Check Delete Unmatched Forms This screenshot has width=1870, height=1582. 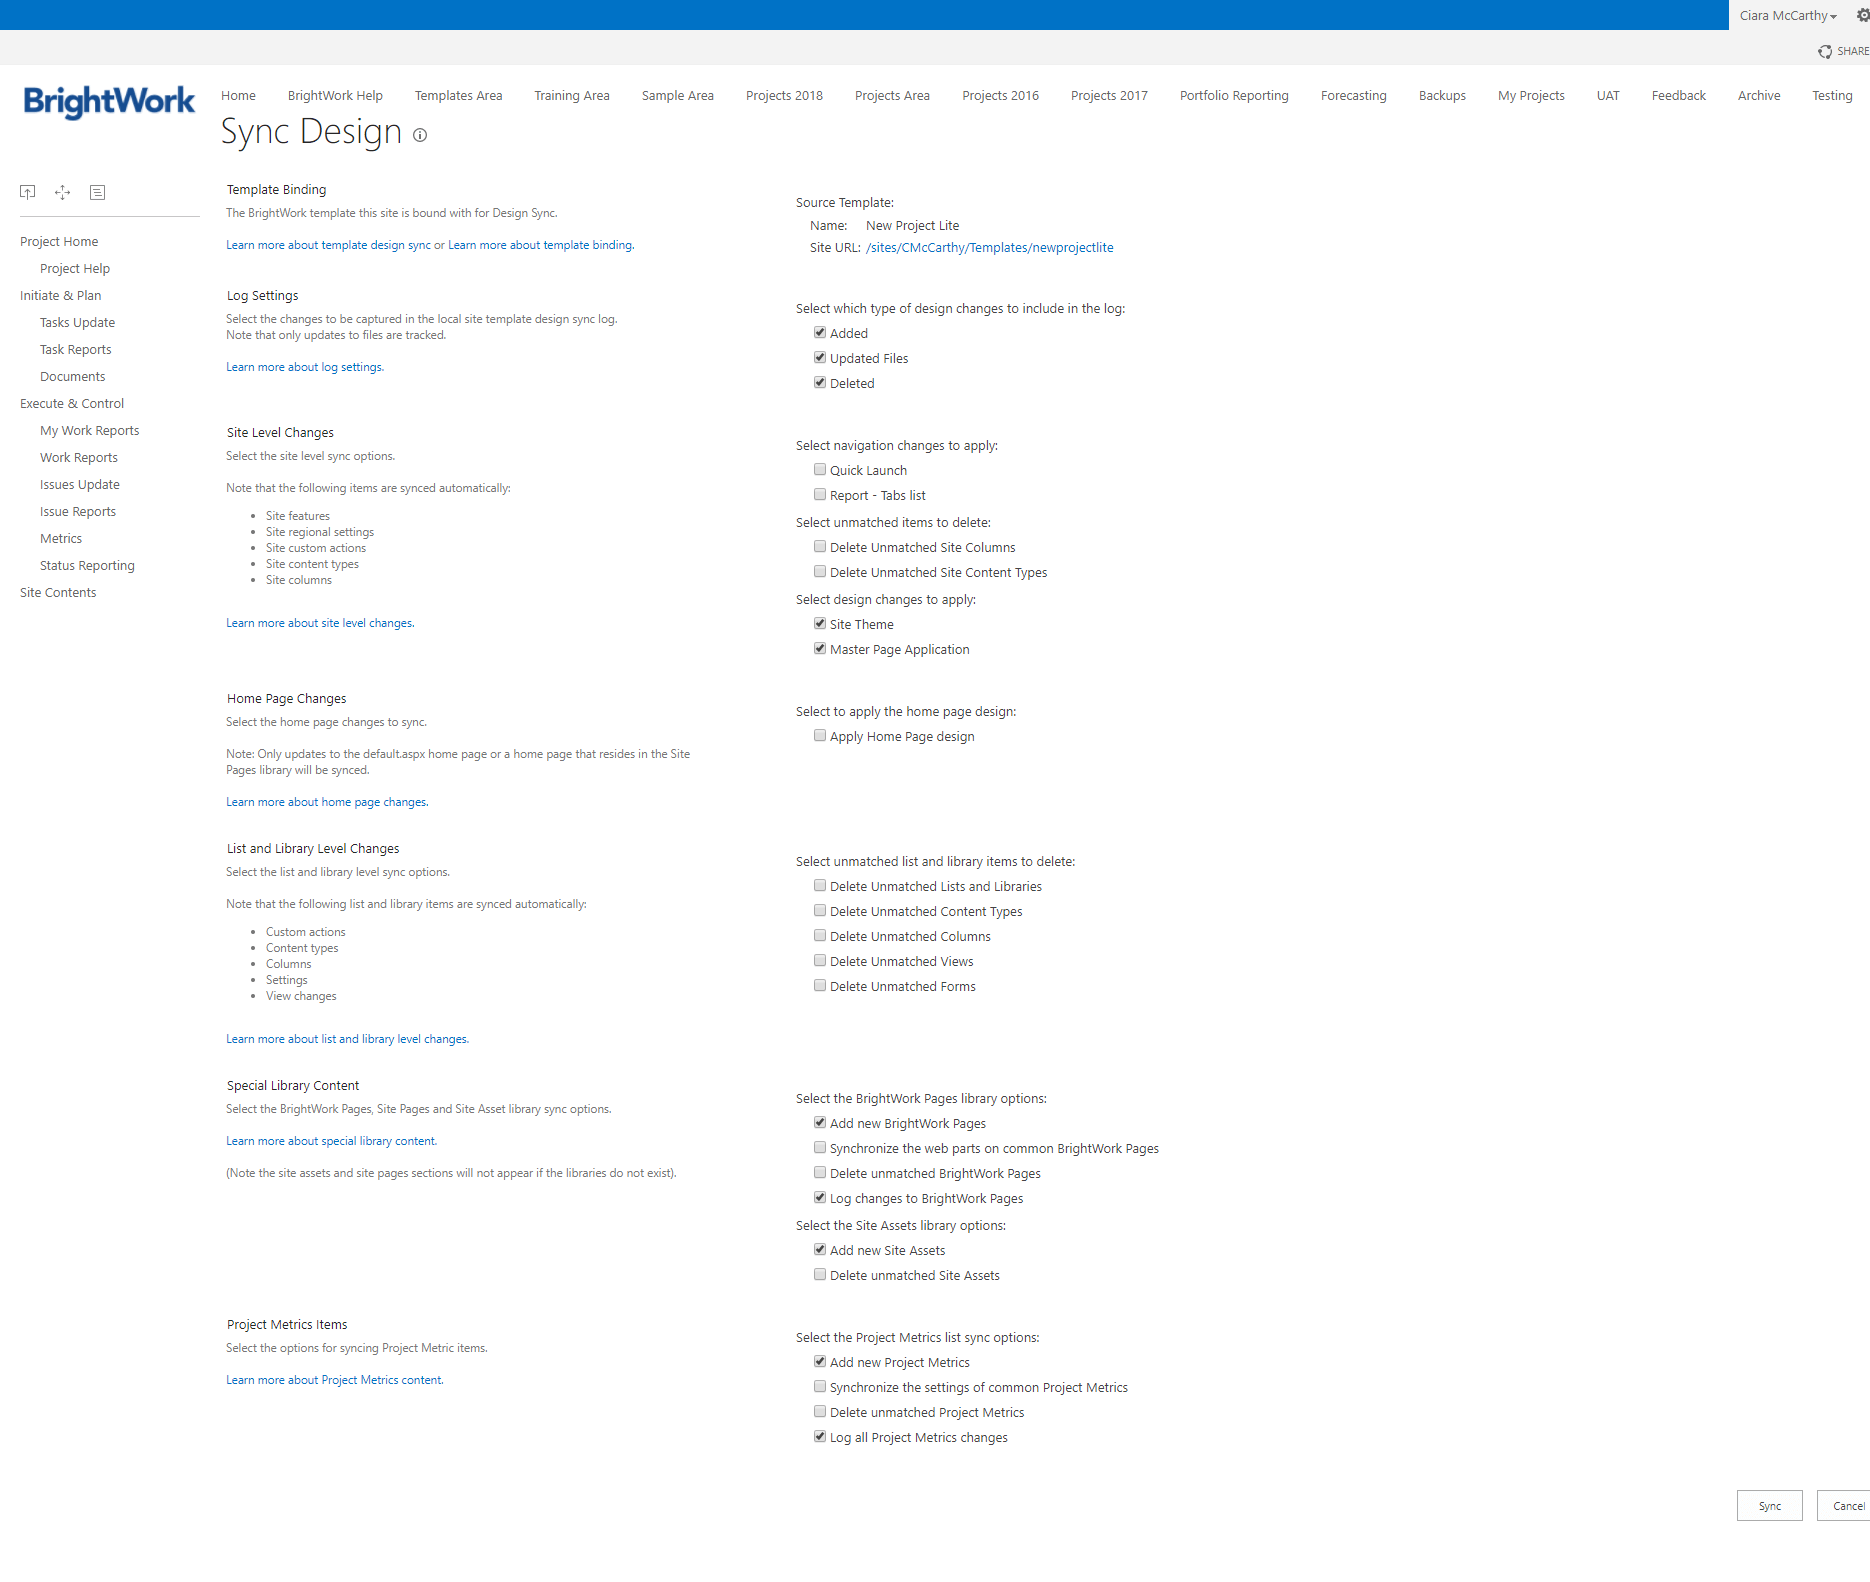[820, 985]
